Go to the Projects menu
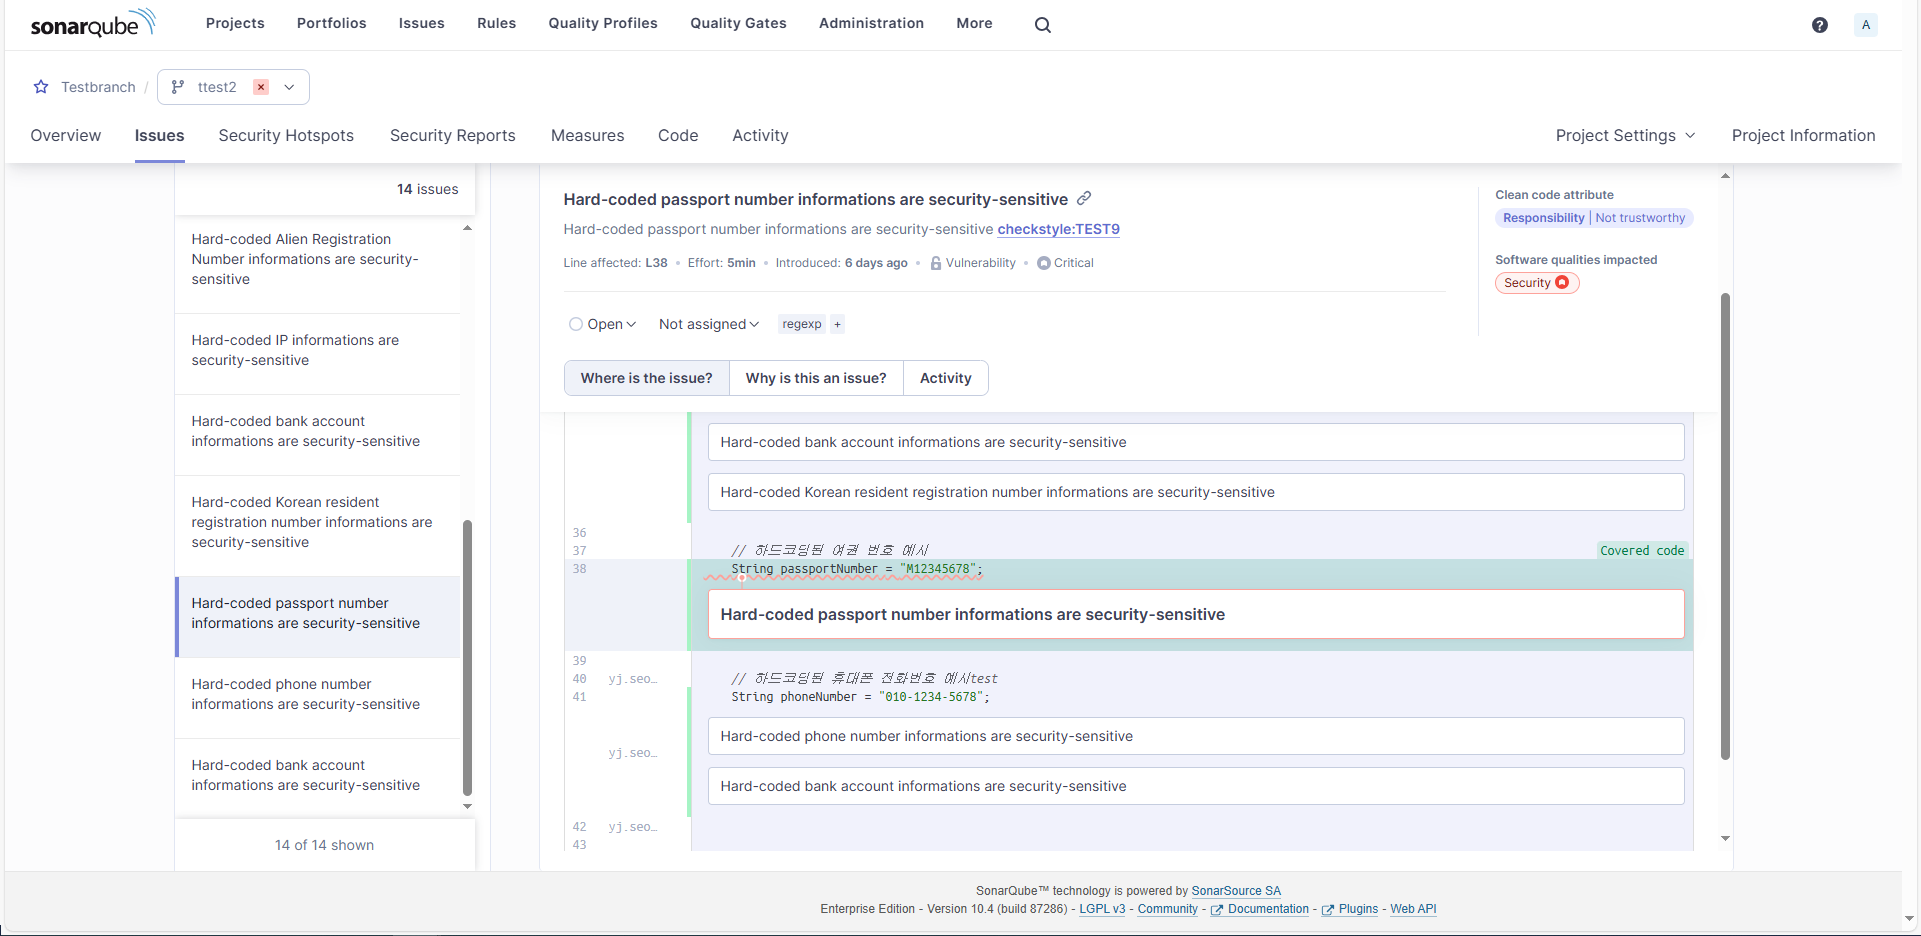The height and width of the screenshot is (936, 1921). point(235,23)
